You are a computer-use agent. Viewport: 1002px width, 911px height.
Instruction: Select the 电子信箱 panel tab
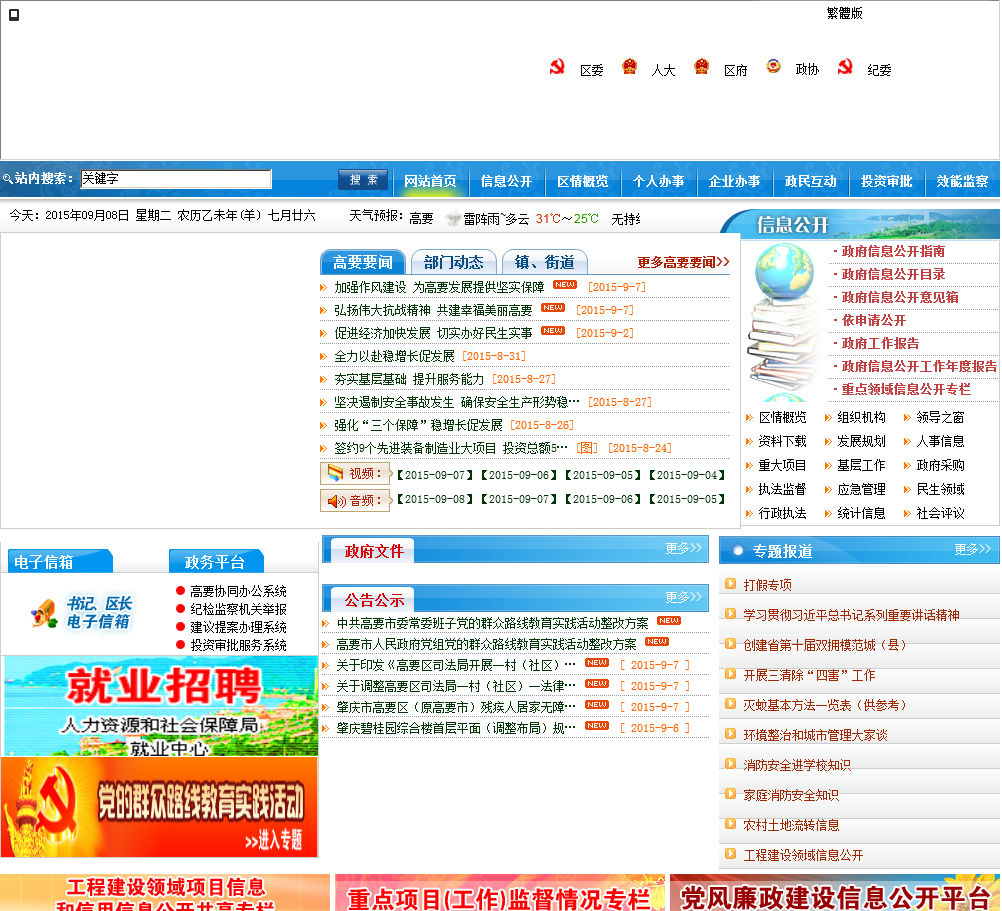(60, 561)
